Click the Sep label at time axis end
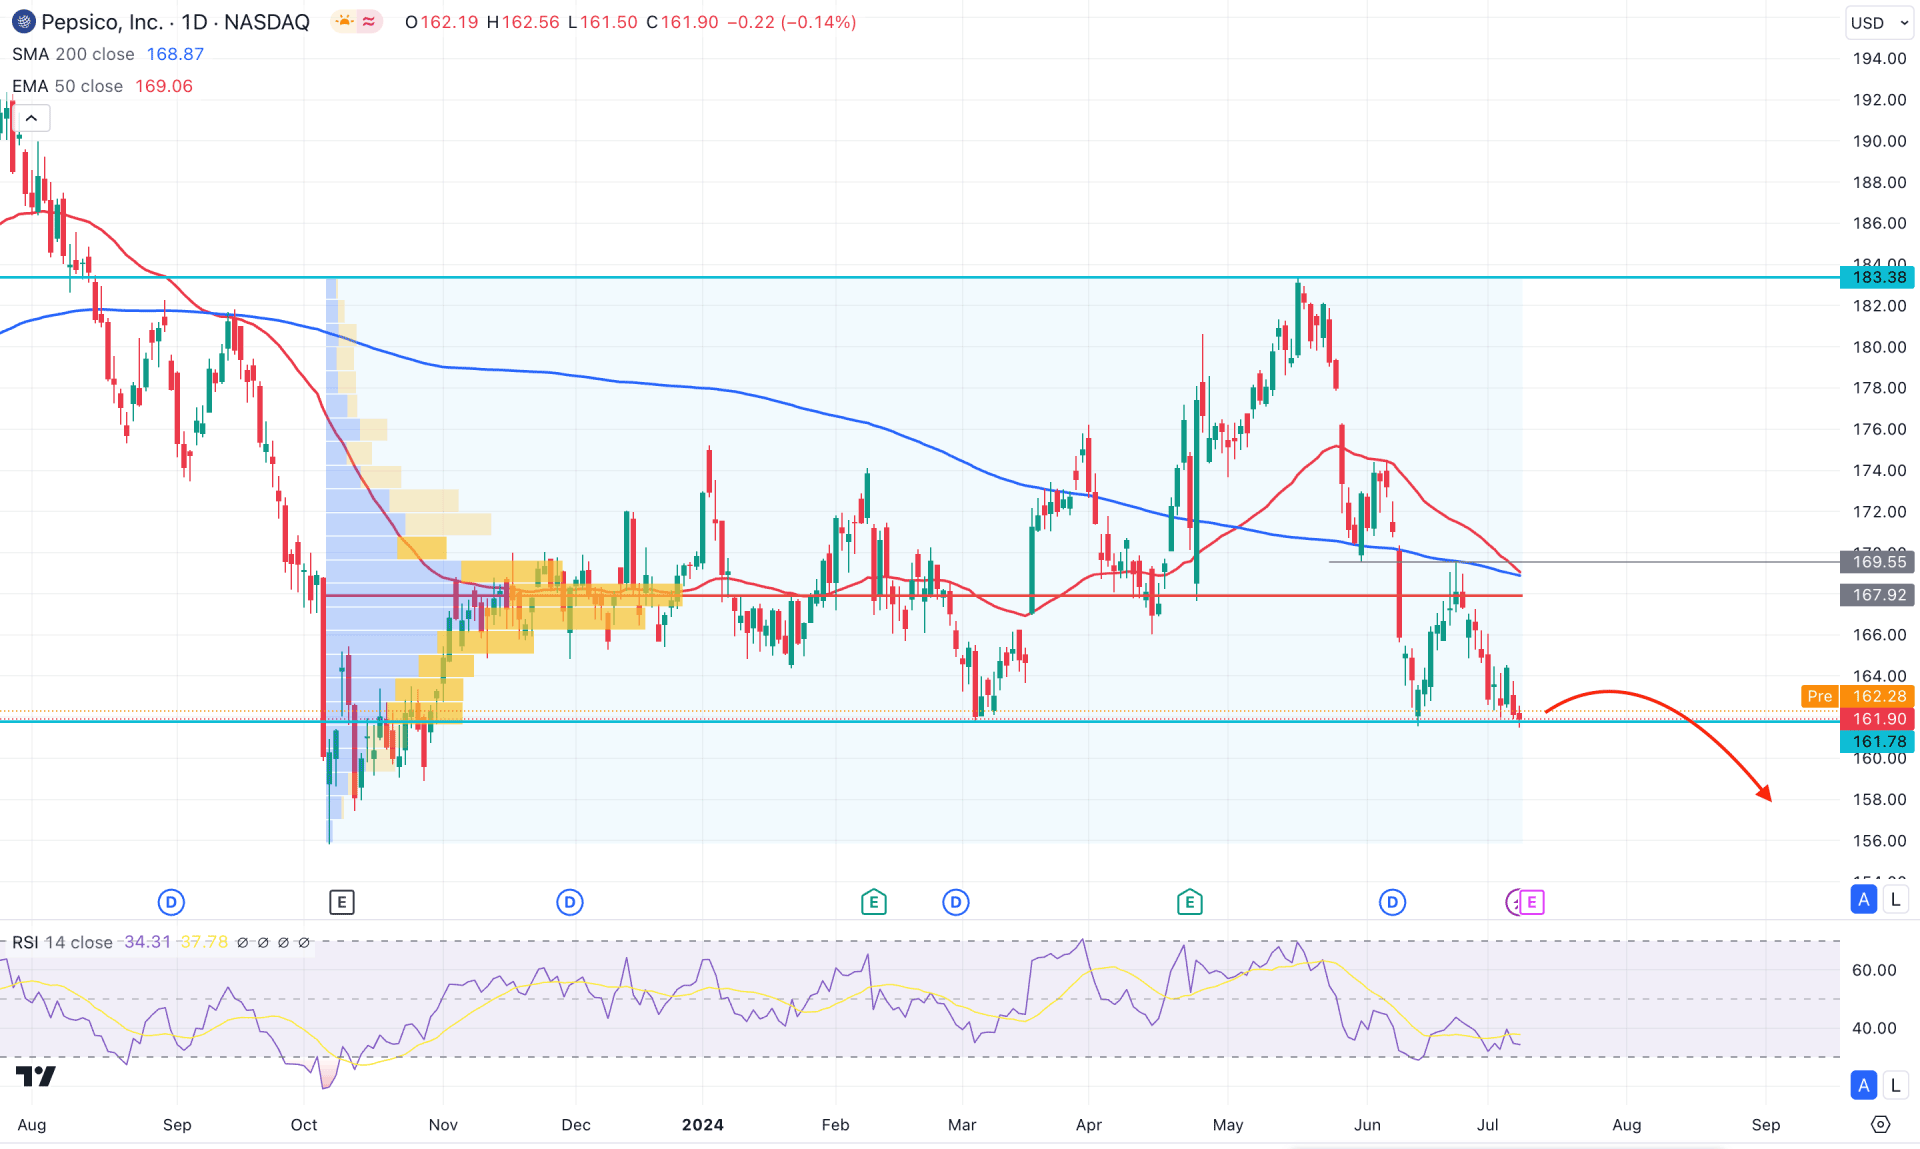This screenshot has height=1149, width=1920. coord(1766,1125)
